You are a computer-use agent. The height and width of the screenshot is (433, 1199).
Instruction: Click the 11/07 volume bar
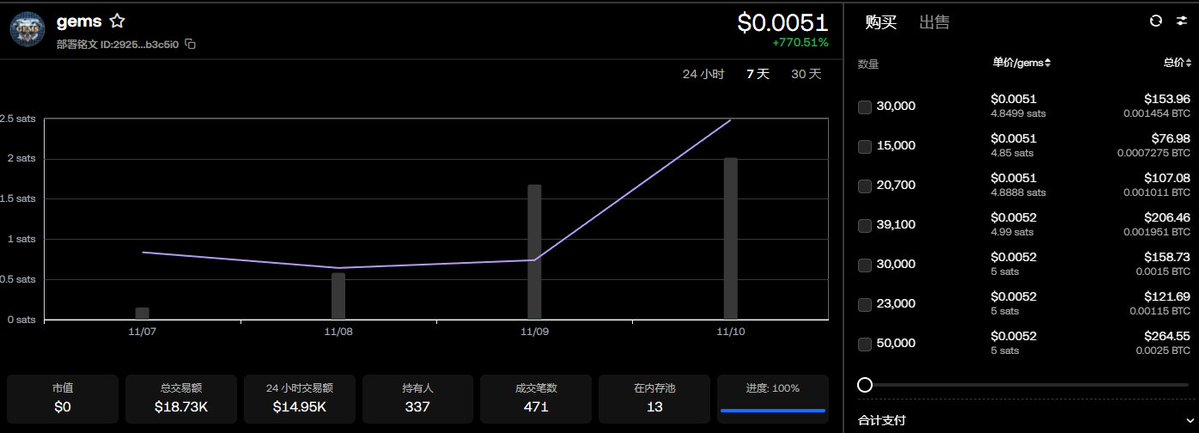pos(142,313)
